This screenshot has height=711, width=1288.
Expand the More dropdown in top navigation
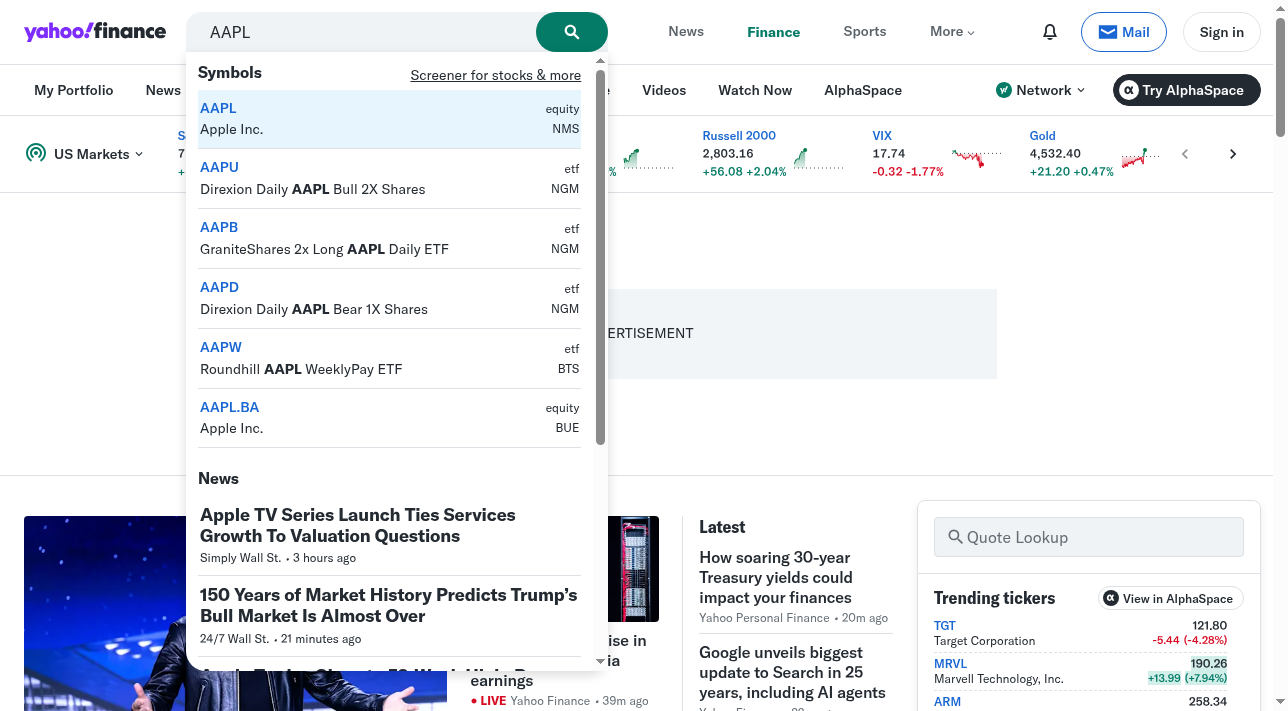tap(952, 32)
